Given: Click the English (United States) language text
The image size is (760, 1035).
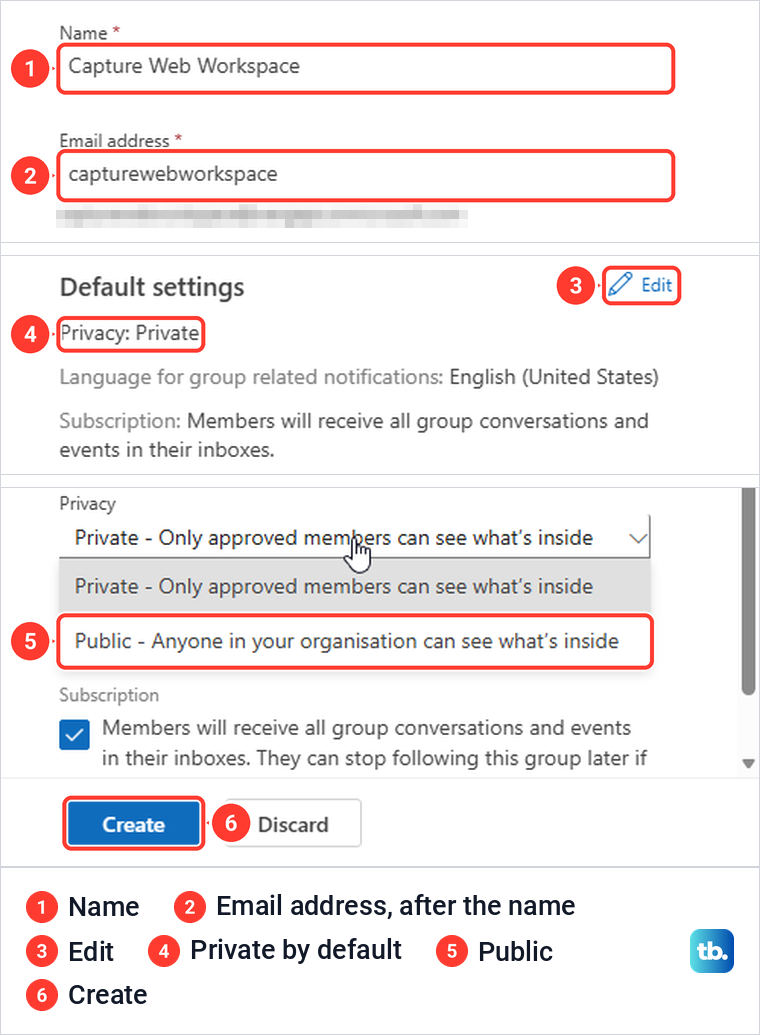Looking at the screenshot, I should [x=554, y=377].
